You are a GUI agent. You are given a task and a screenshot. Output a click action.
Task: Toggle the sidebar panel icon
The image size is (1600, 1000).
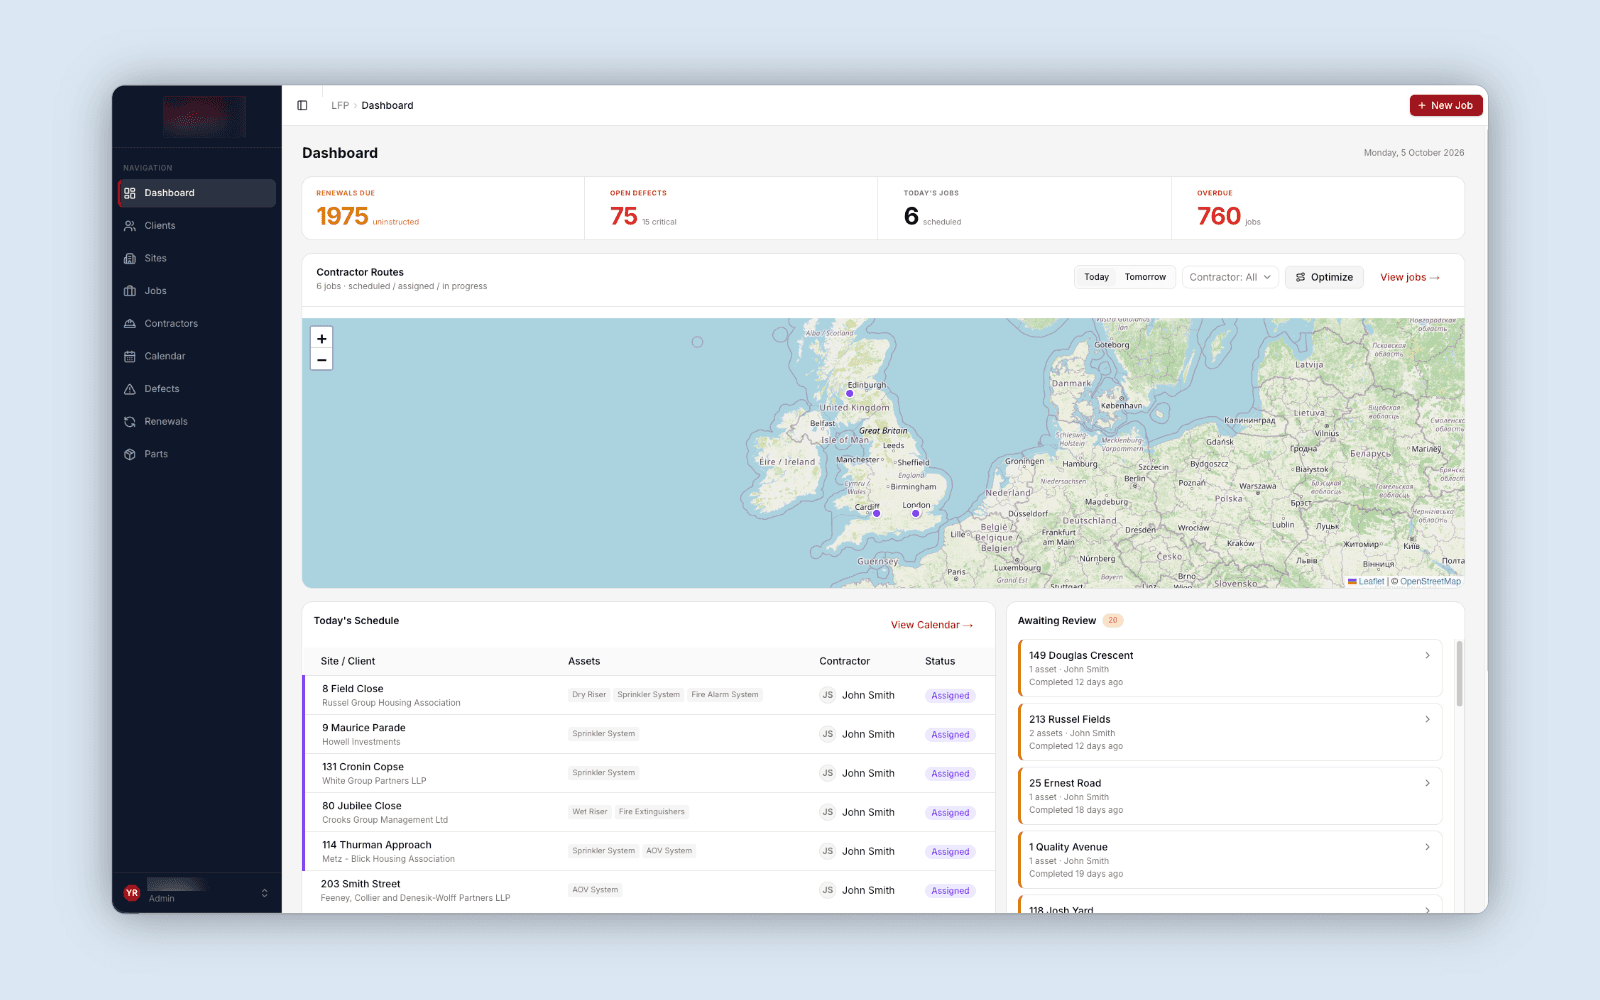[302, 105]
